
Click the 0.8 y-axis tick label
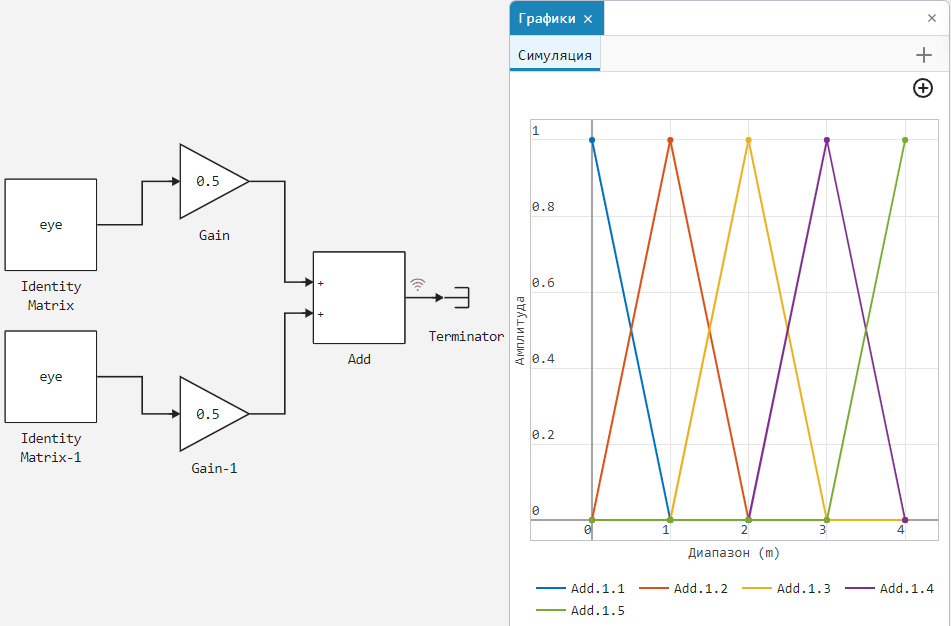point(543,207)
